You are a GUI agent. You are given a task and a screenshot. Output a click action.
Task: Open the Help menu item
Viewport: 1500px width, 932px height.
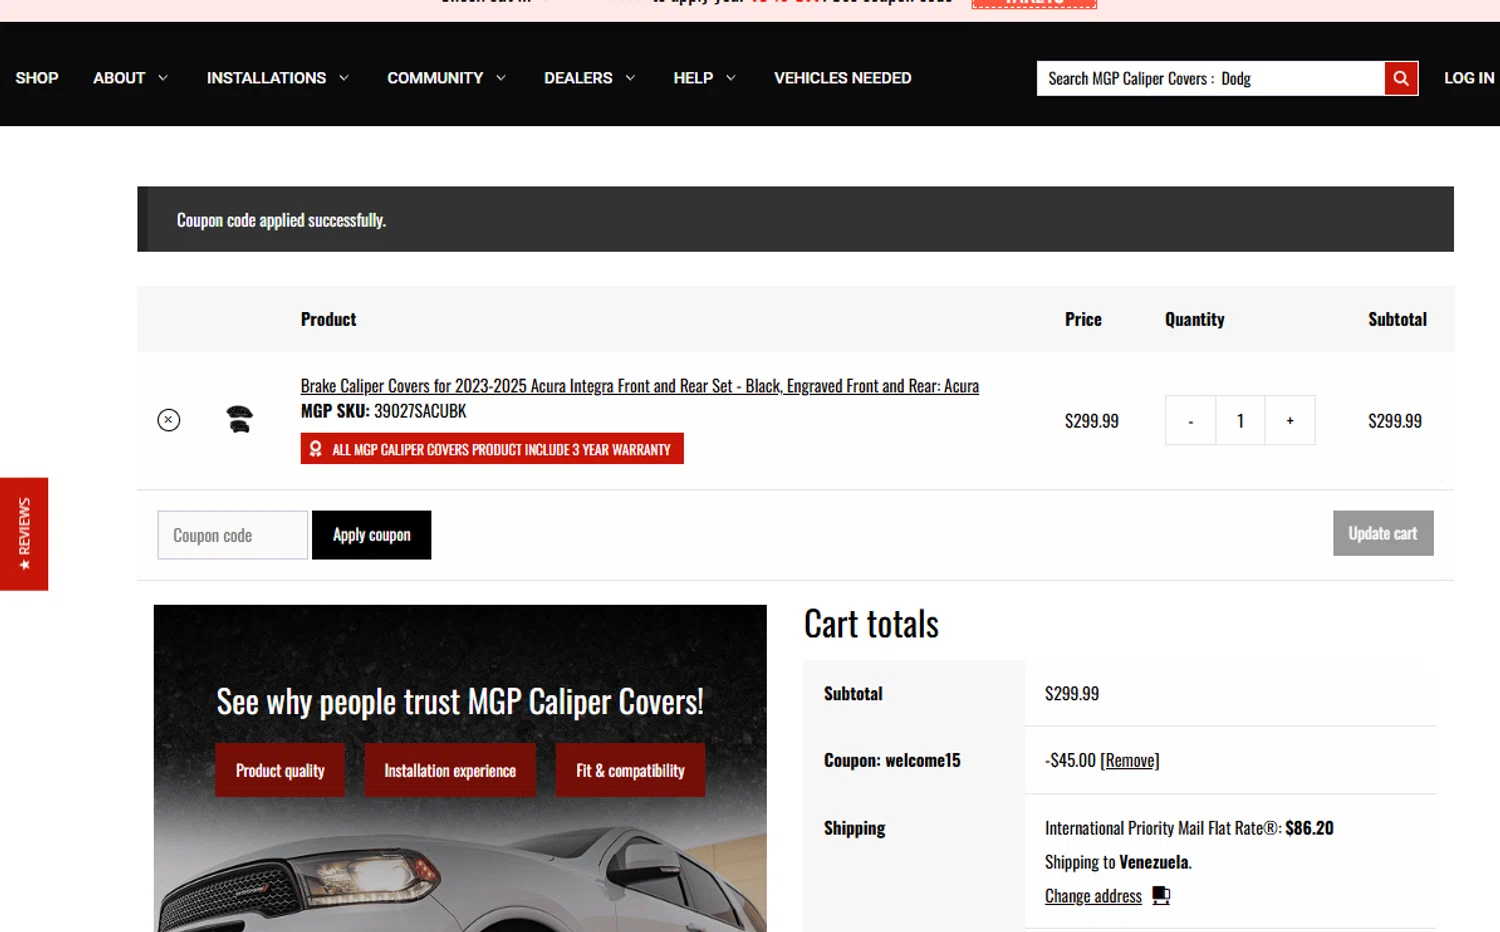(693, 78)
